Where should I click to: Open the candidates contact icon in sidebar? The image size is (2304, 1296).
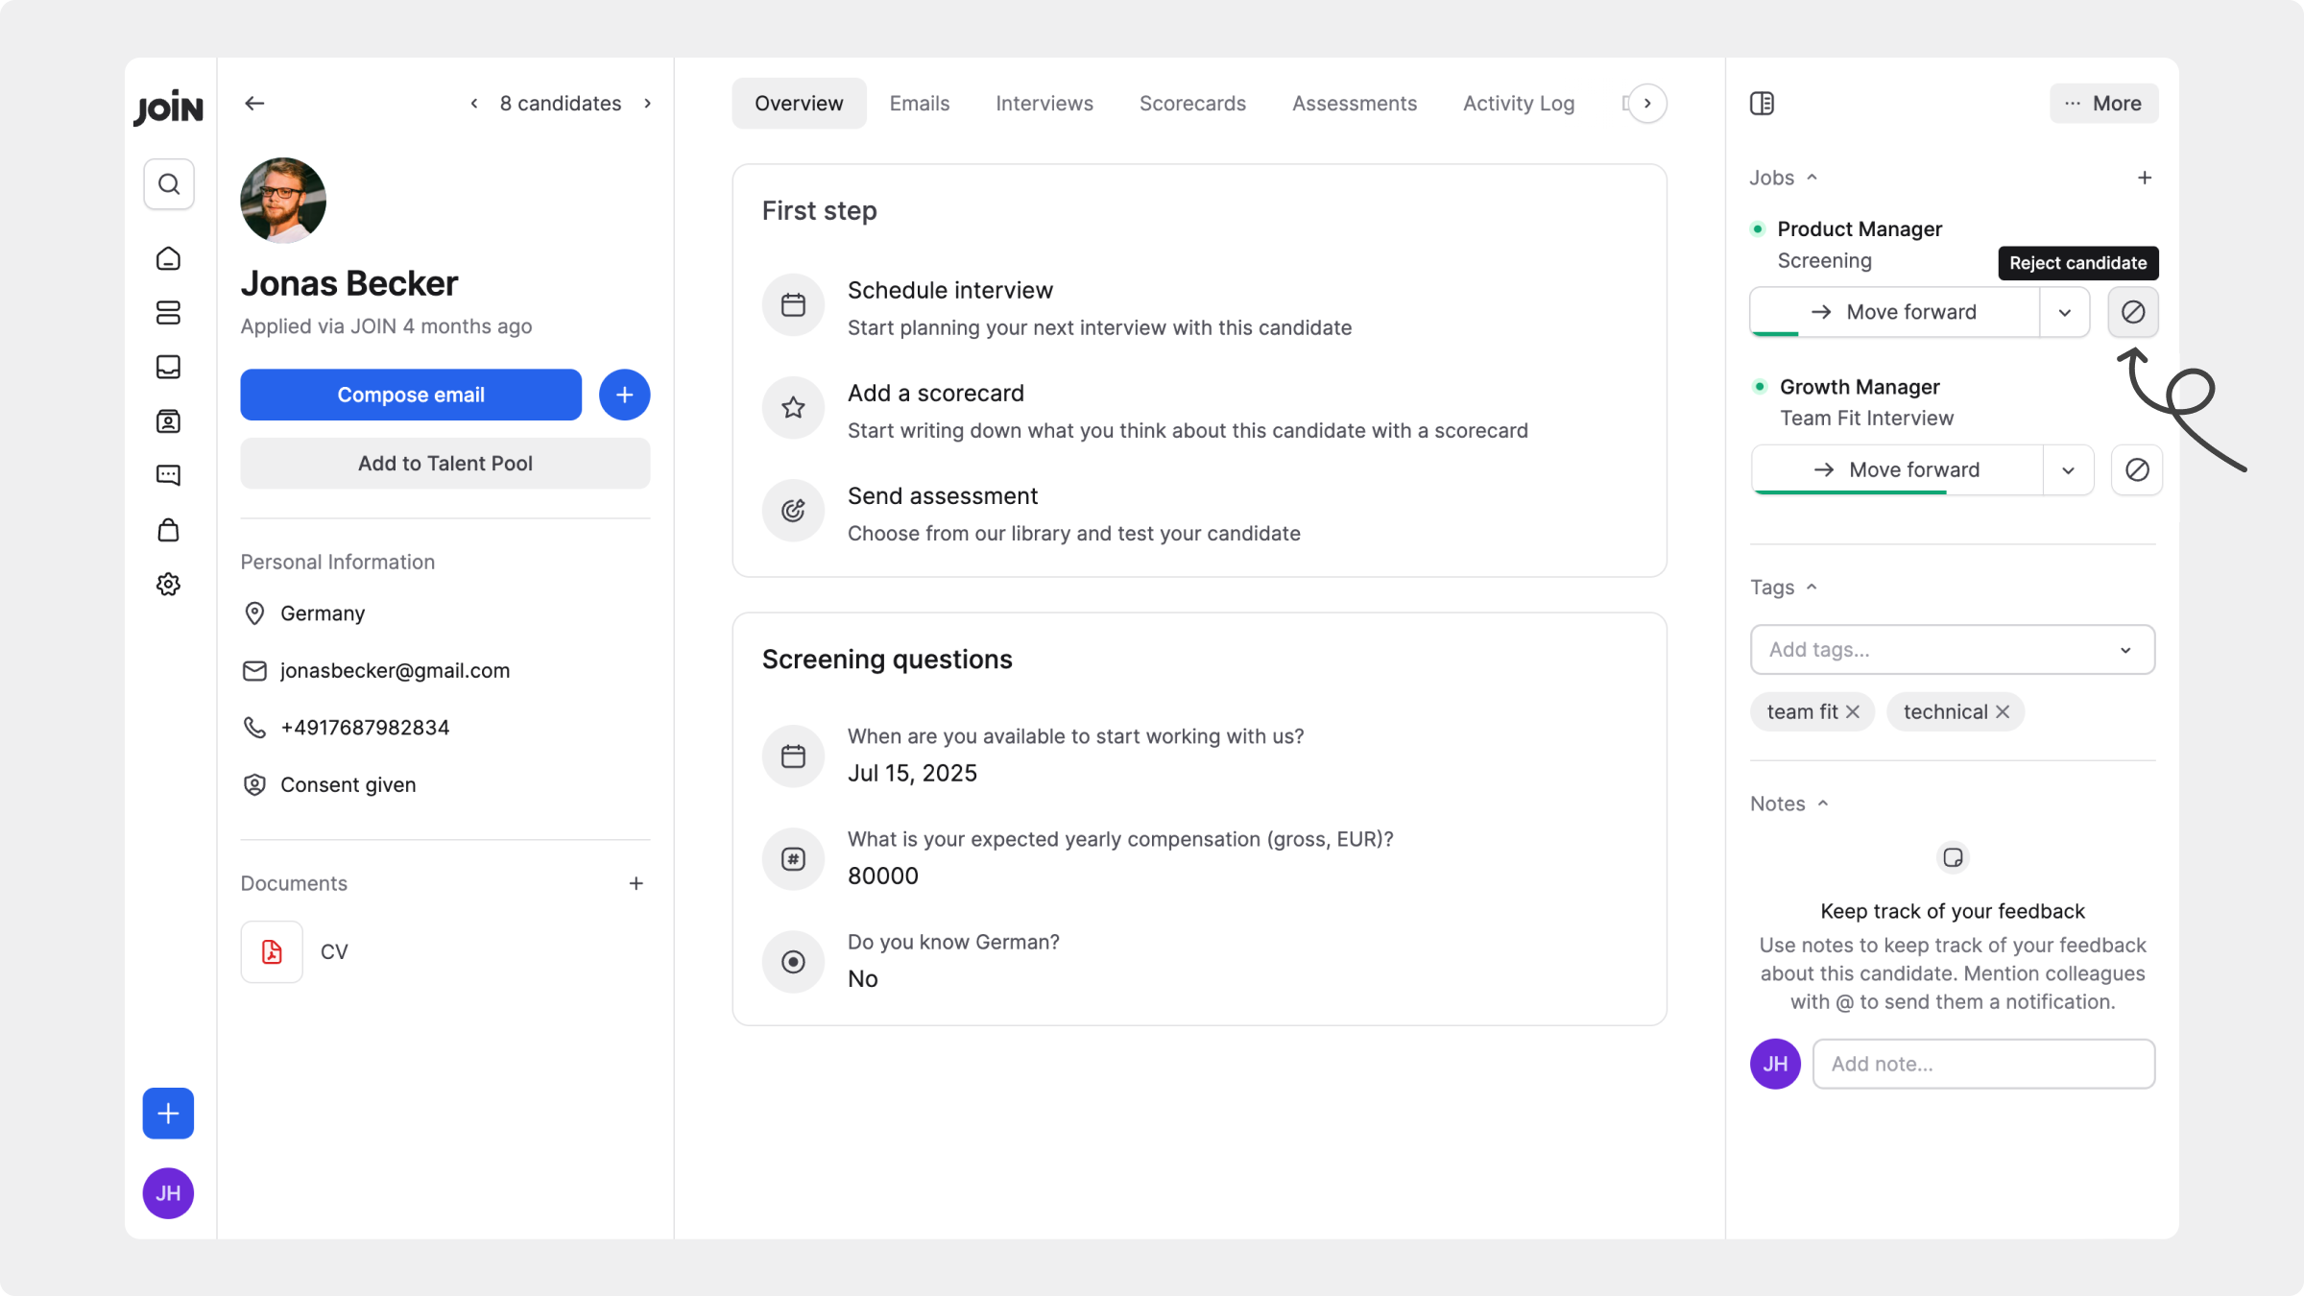pos(168,421)
